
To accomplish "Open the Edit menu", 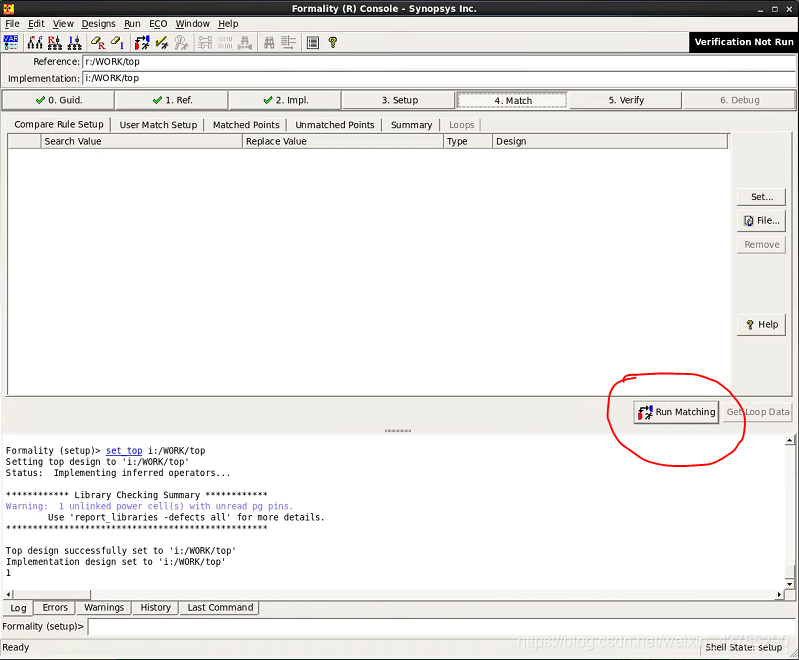I will tap(36, 23).
